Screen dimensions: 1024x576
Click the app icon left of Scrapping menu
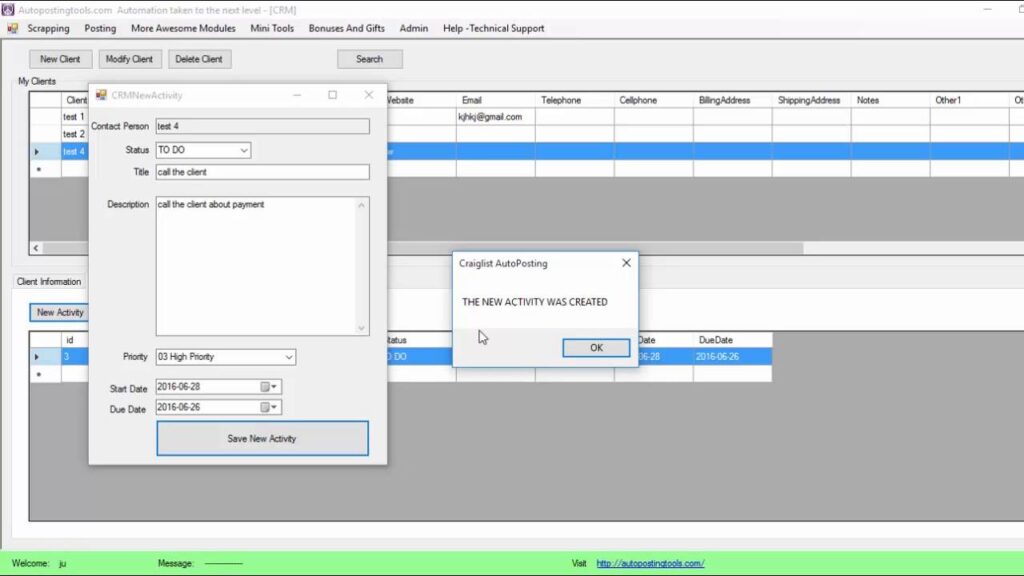[x=12, y=28]
